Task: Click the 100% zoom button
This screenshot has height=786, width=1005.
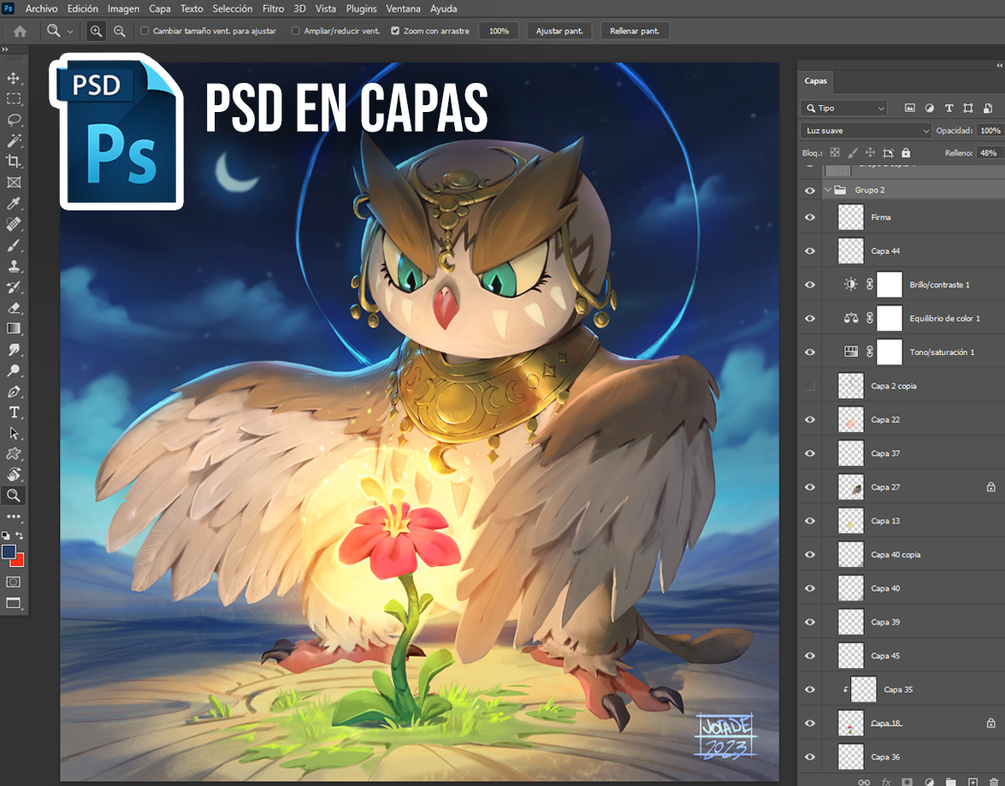Action: (499, 31)
